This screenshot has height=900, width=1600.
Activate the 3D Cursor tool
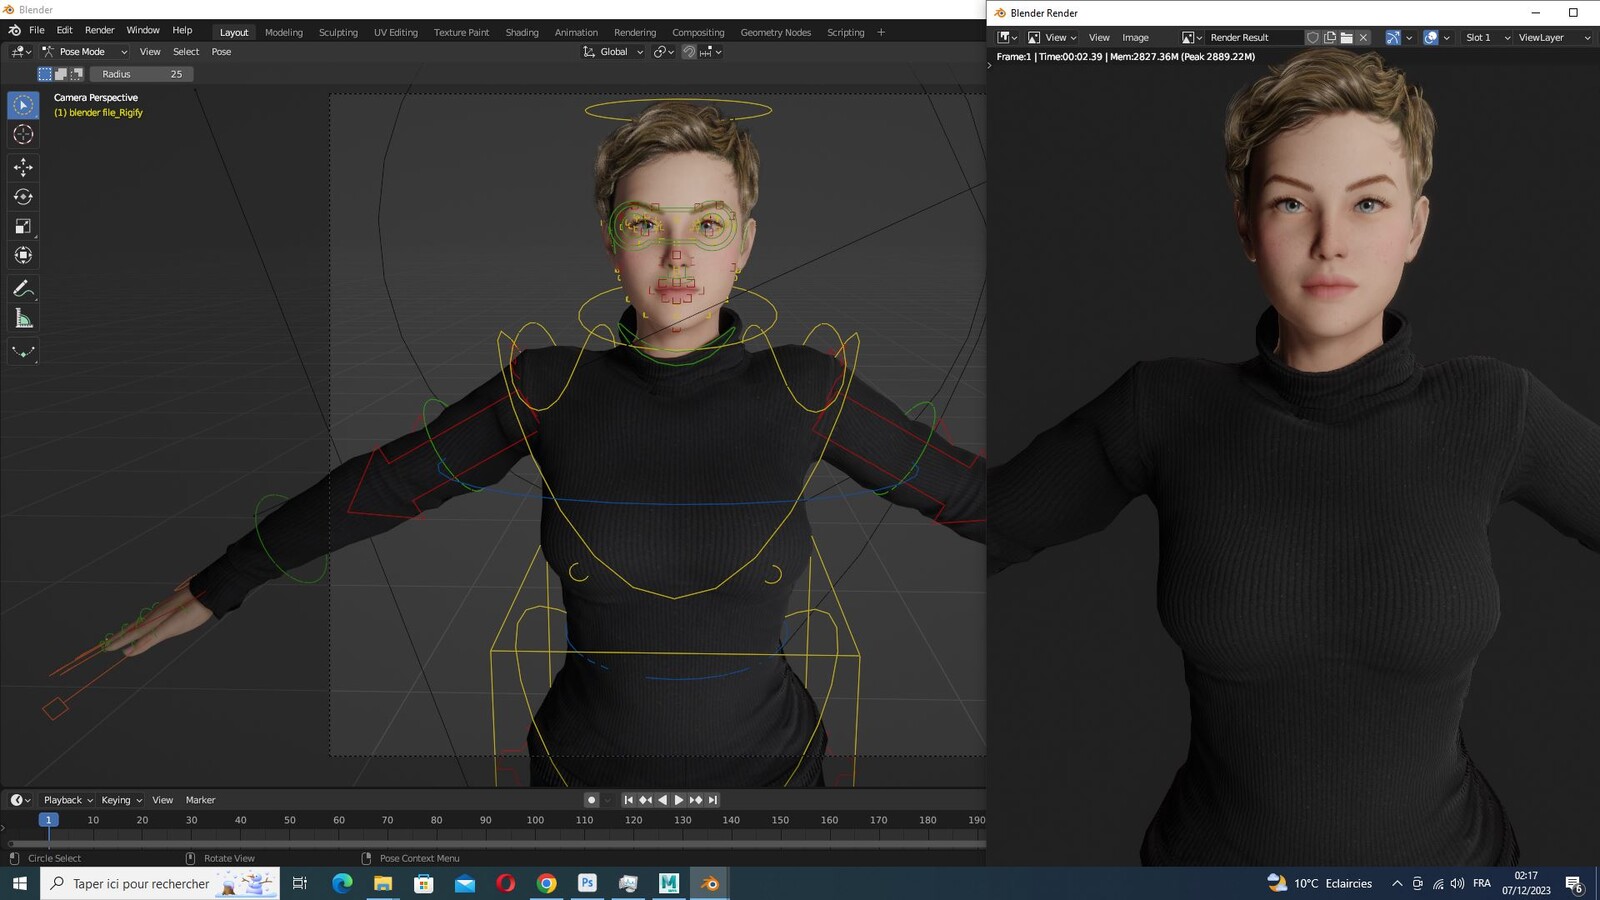[x=23, y=134]
